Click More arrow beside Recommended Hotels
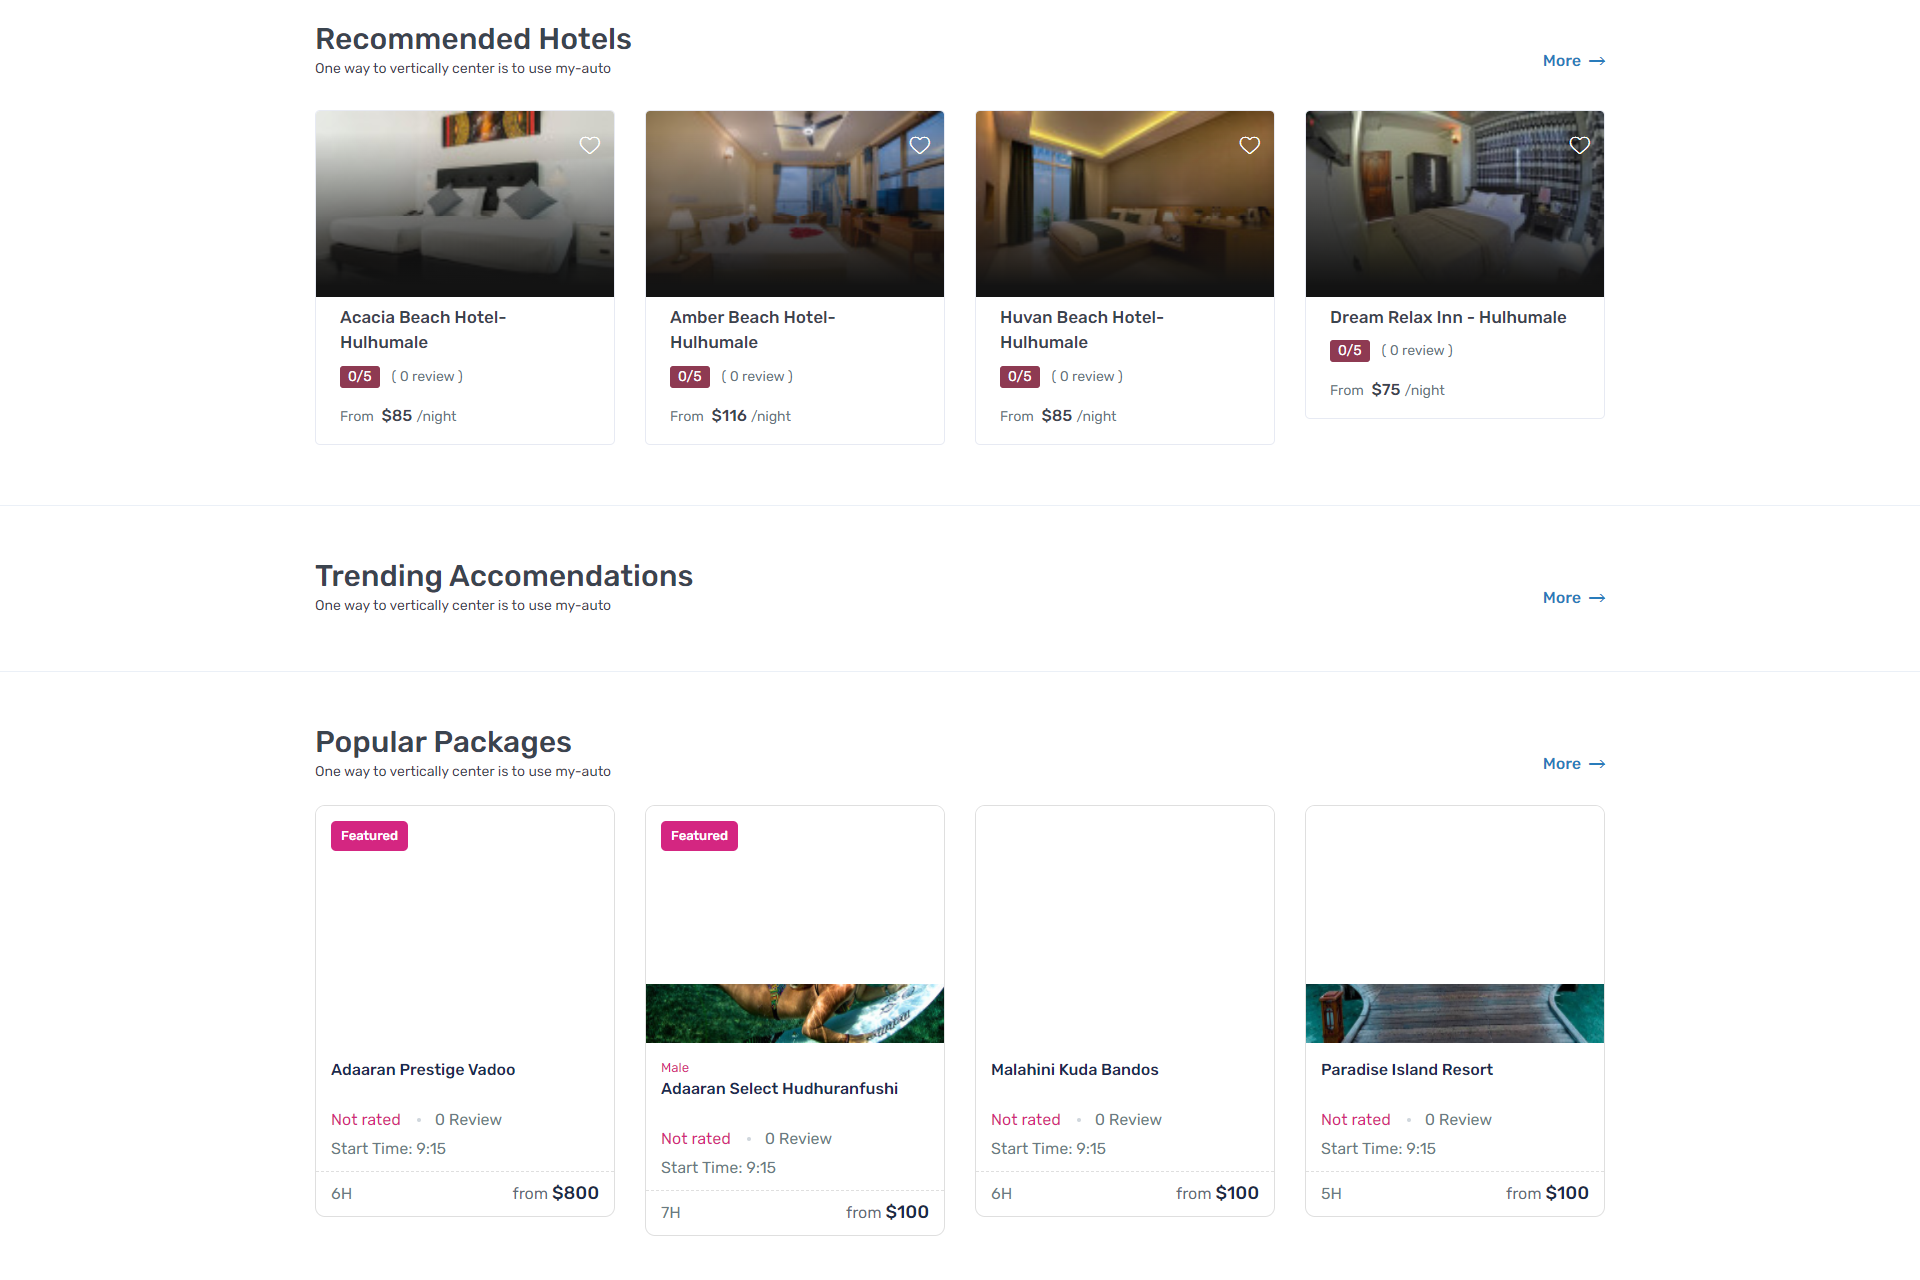1920x1280 pixels. pos(1573,61)
